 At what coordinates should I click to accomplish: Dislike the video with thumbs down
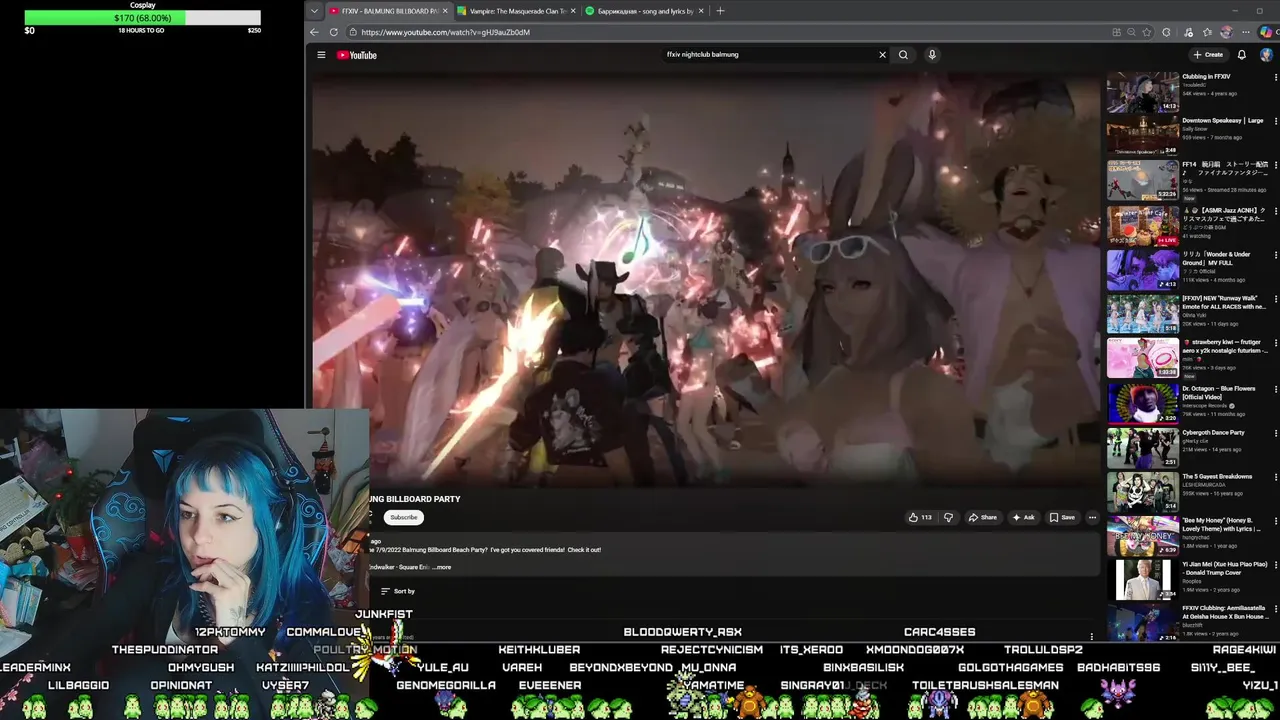(x=948, y=517)
